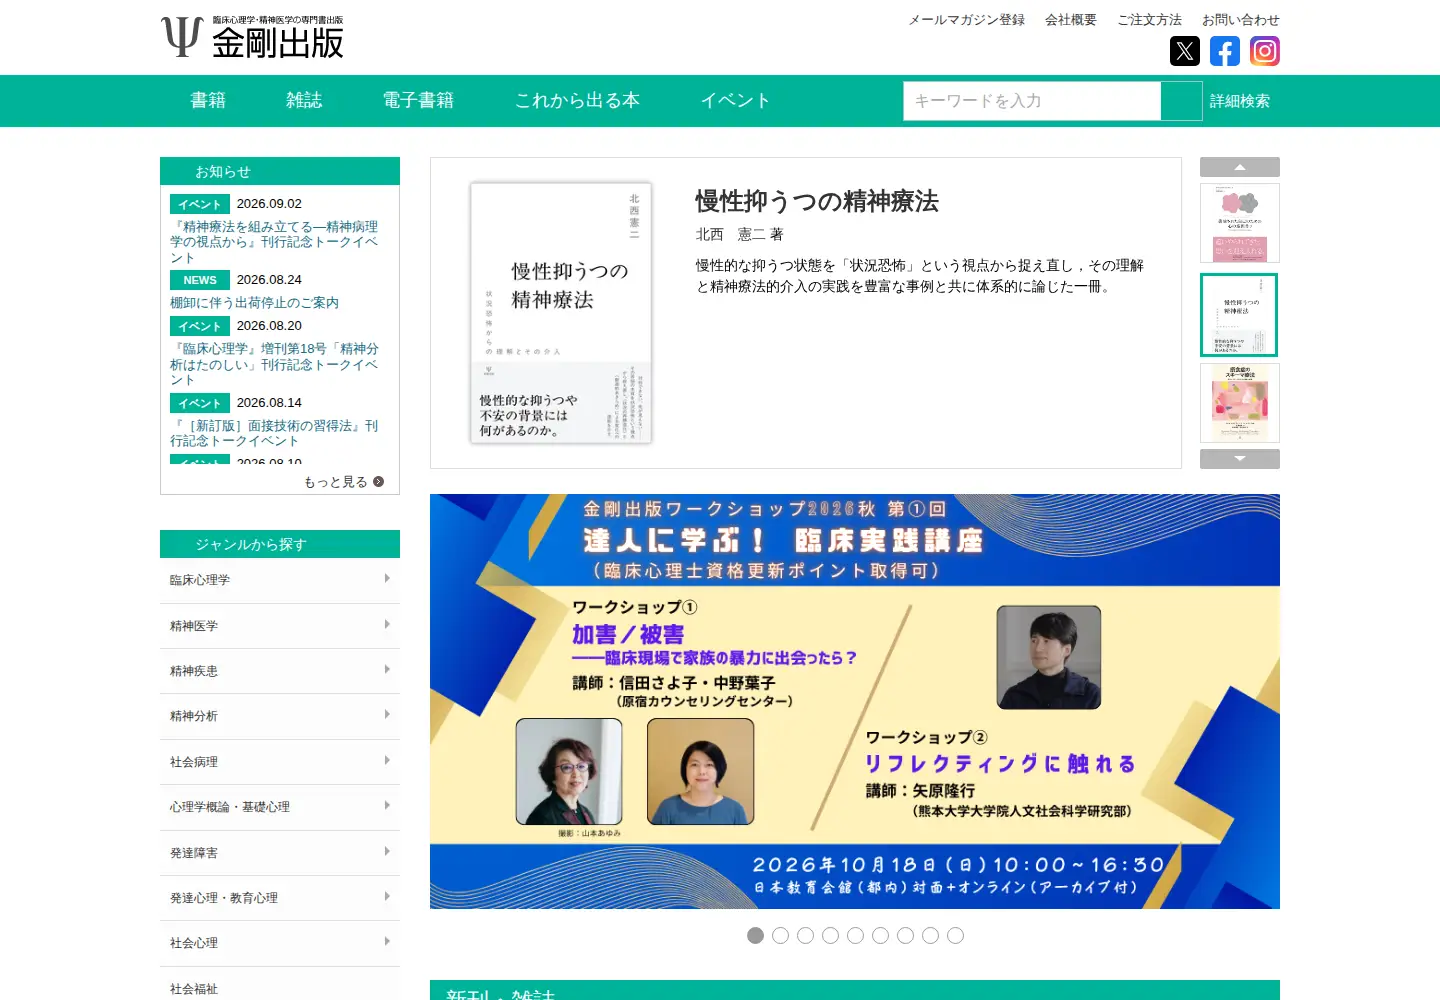
Task: Select the fifth carousel dot
Action: pos(855,935)
